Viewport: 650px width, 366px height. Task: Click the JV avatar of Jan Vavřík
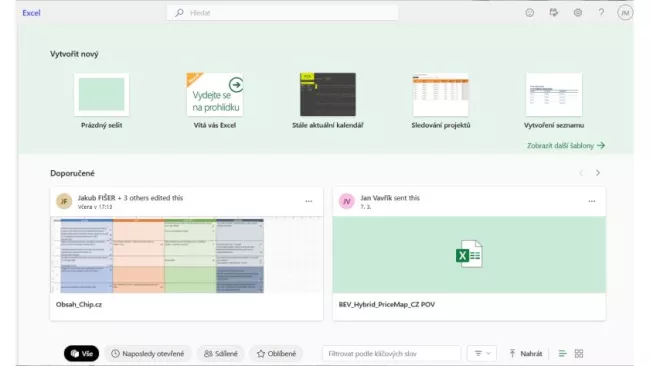pos(347,201)
